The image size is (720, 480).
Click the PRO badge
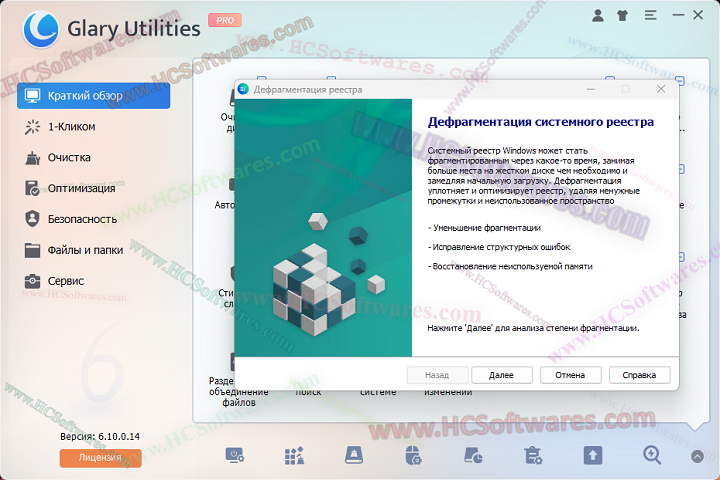tap(225, 20)
